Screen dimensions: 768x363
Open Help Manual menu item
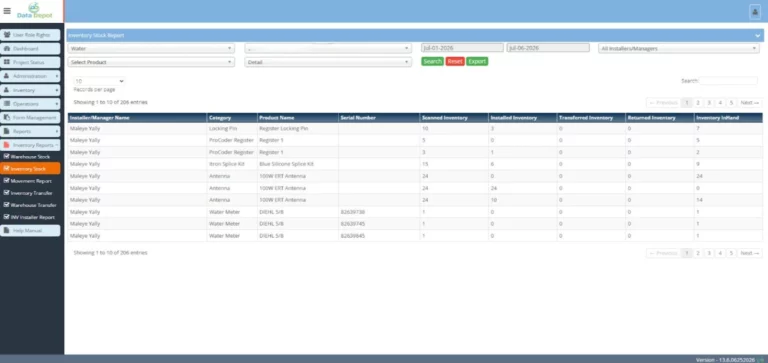pyautogui.click(x=30, y=230)
